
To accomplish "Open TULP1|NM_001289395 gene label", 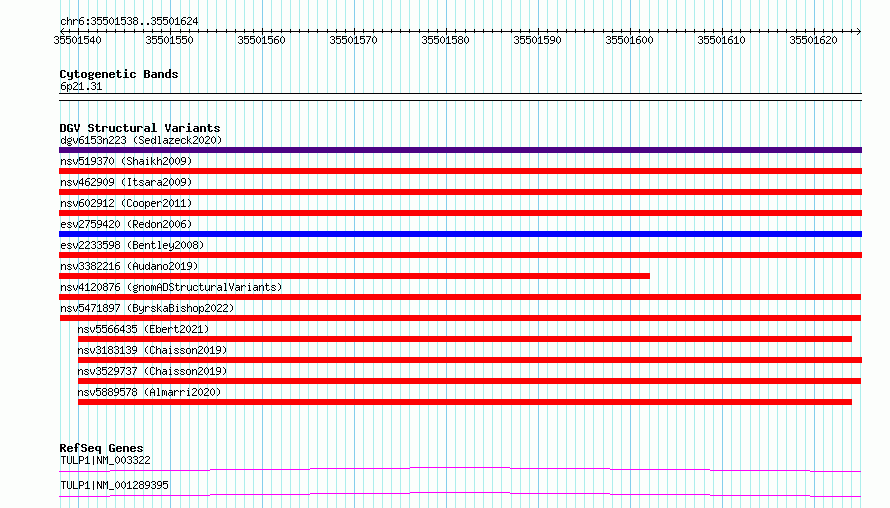I will click(114, 485).
